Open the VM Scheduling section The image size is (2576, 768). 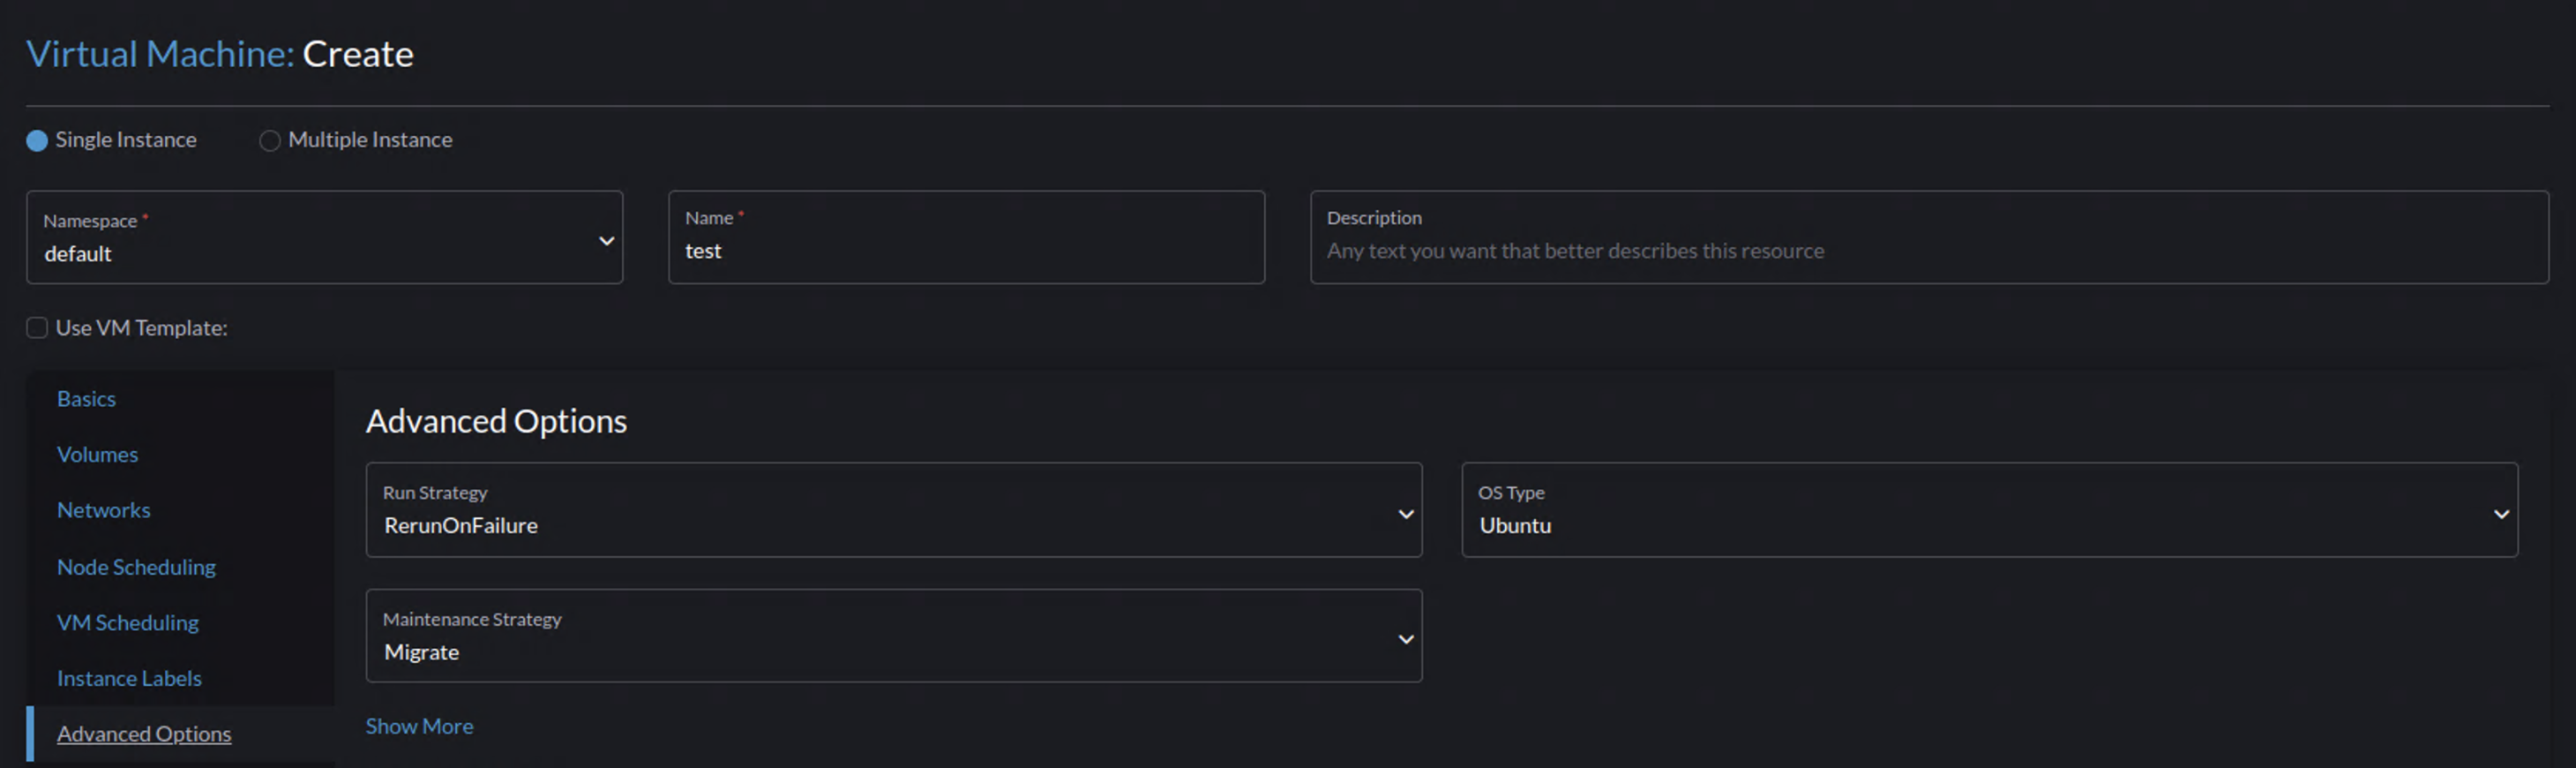pos(127,622)
